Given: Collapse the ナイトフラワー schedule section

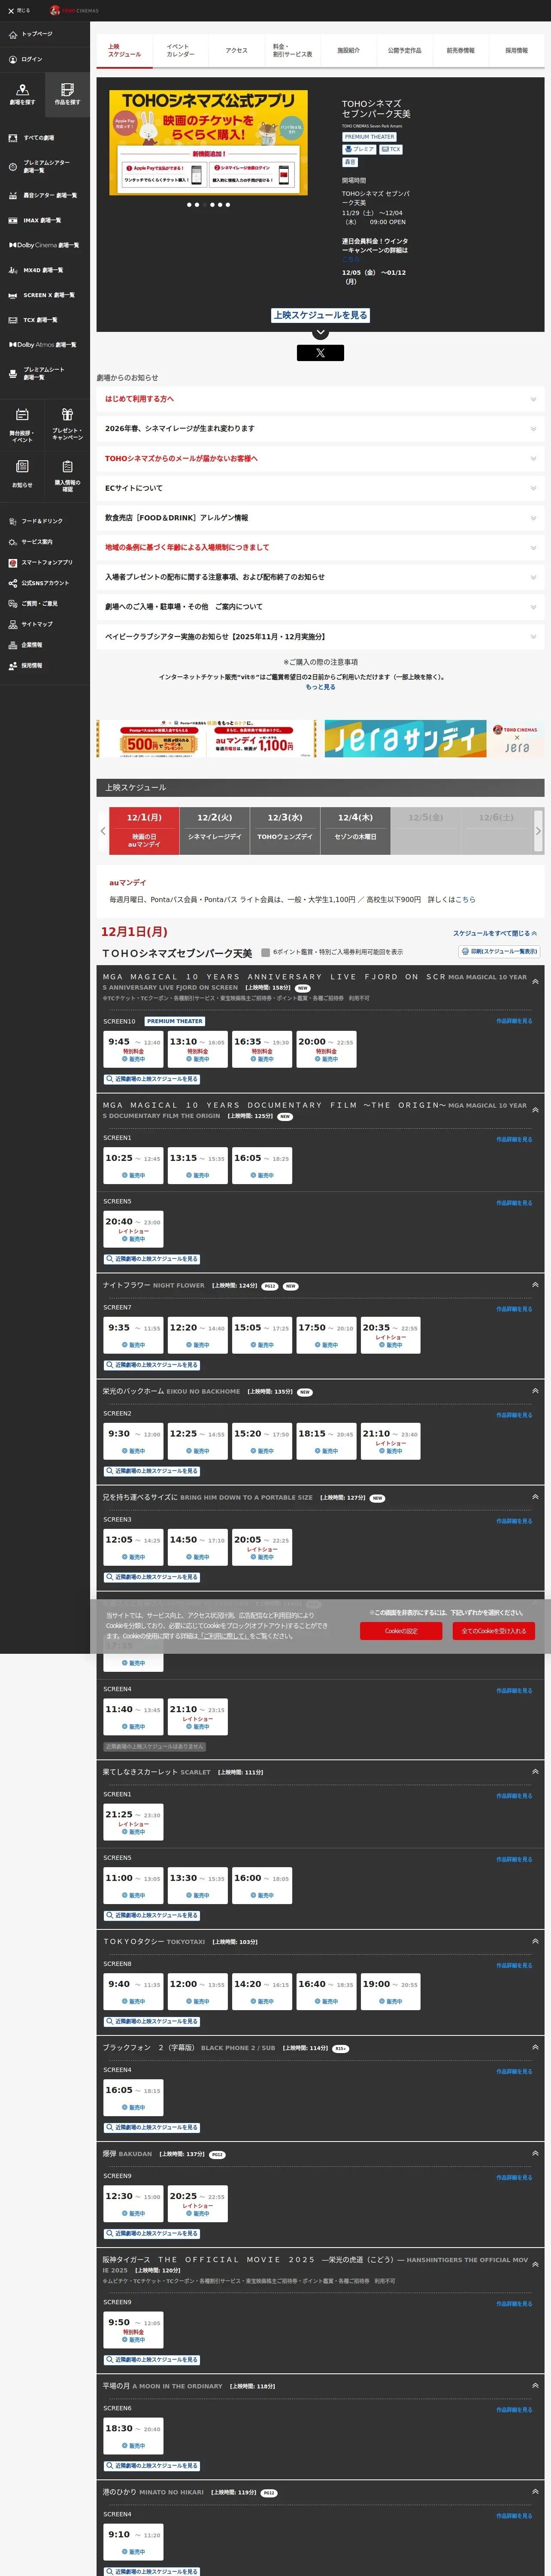Looking at the screenshot, I should pos(535,1285).
